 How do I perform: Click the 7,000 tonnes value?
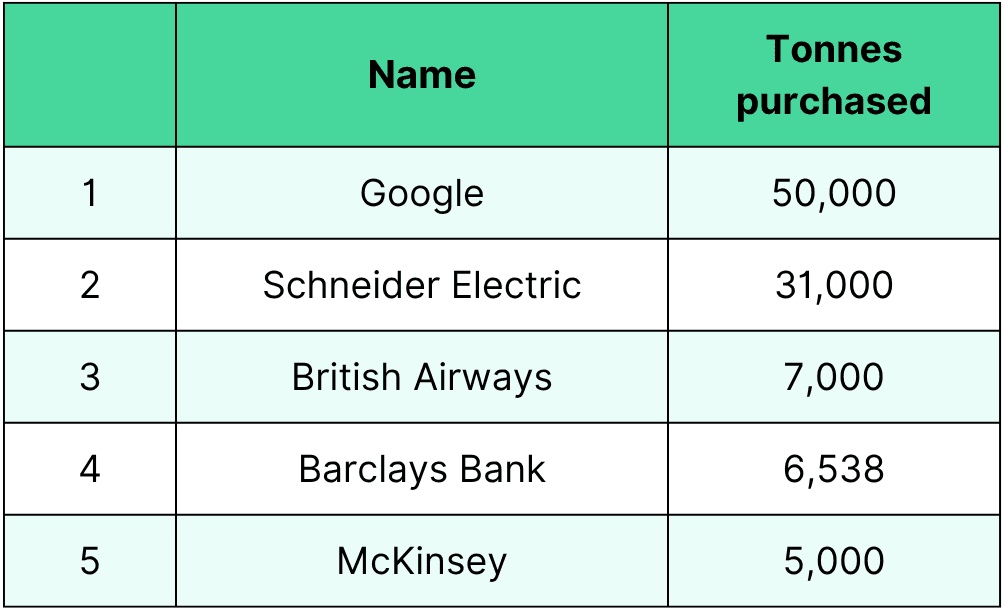click(834, 377)
